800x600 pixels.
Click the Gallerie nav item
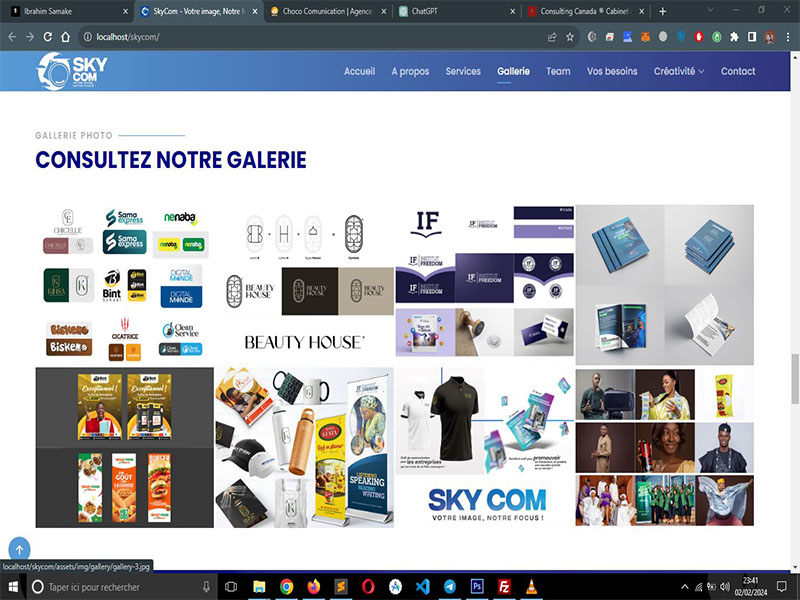513,71
